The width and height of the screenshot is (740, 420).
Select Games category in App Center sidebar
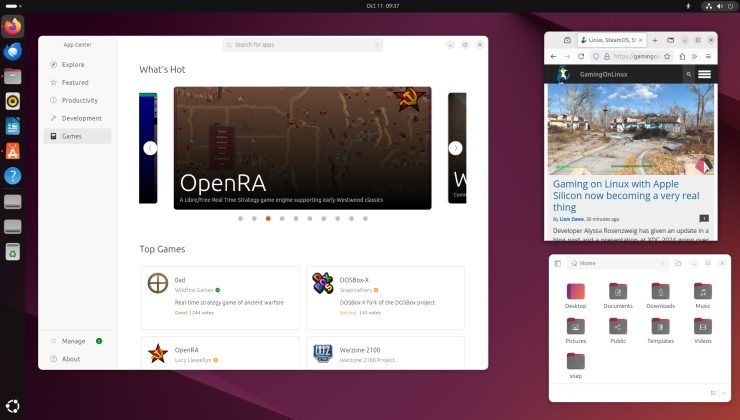pos(77,136)
